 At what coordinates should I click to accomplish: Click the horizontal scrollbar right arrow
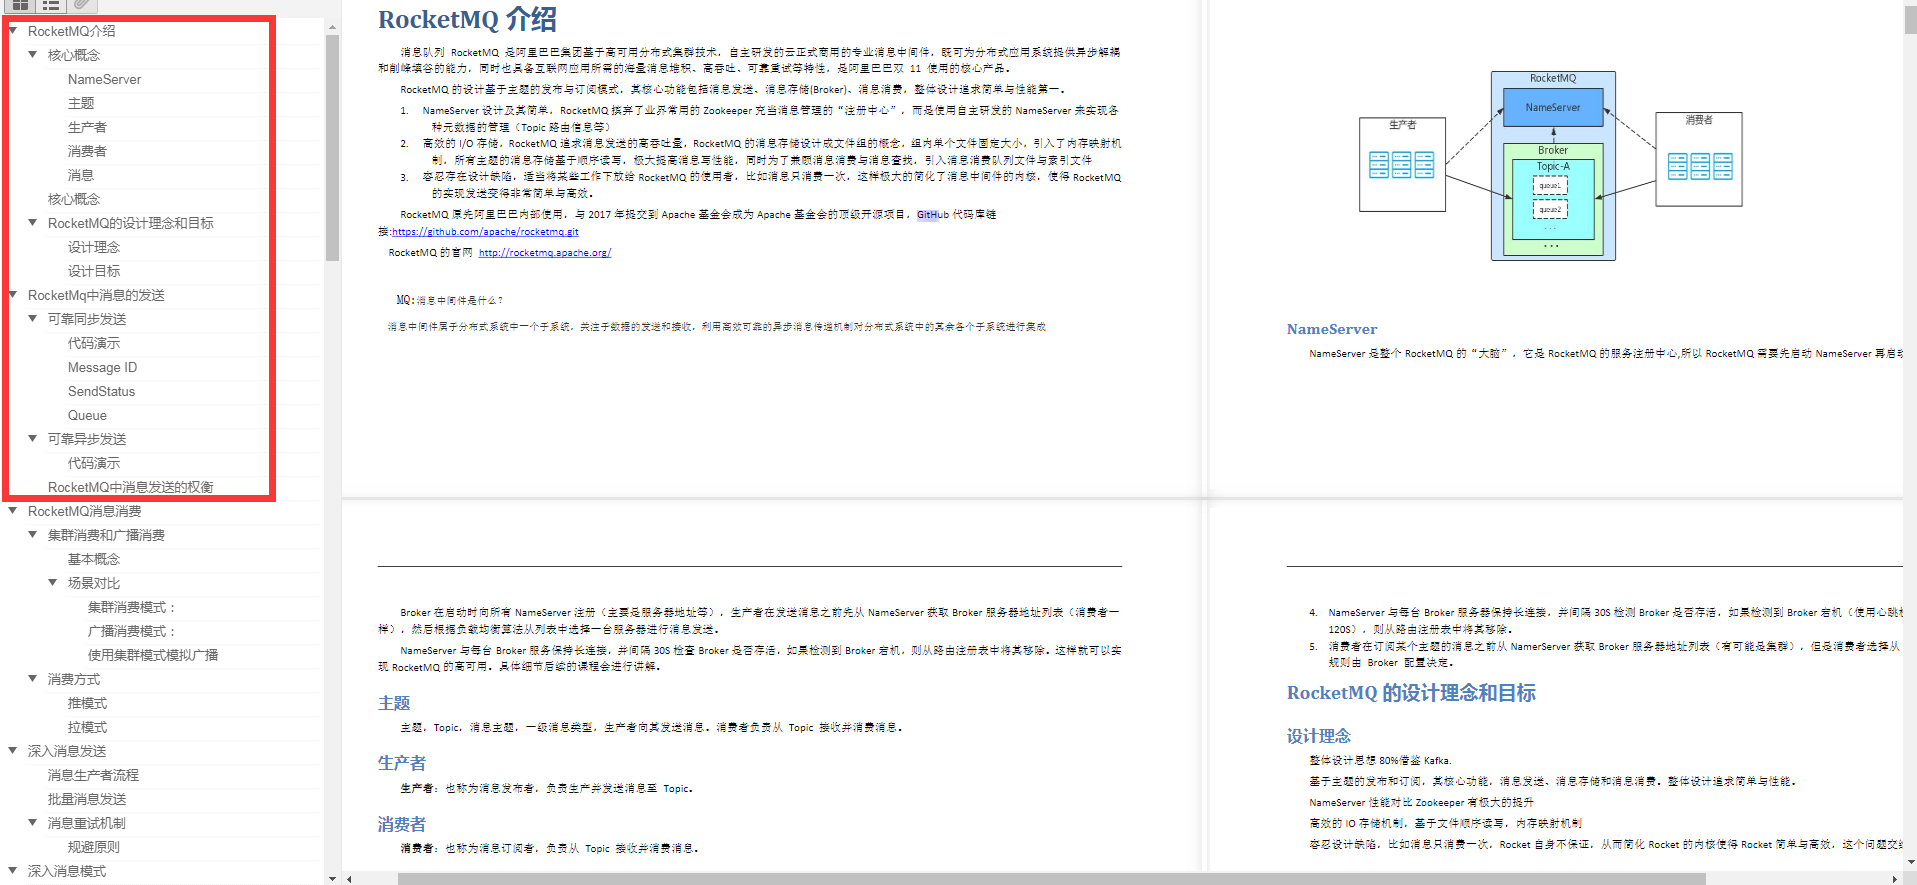click(x=1895, y=879)
